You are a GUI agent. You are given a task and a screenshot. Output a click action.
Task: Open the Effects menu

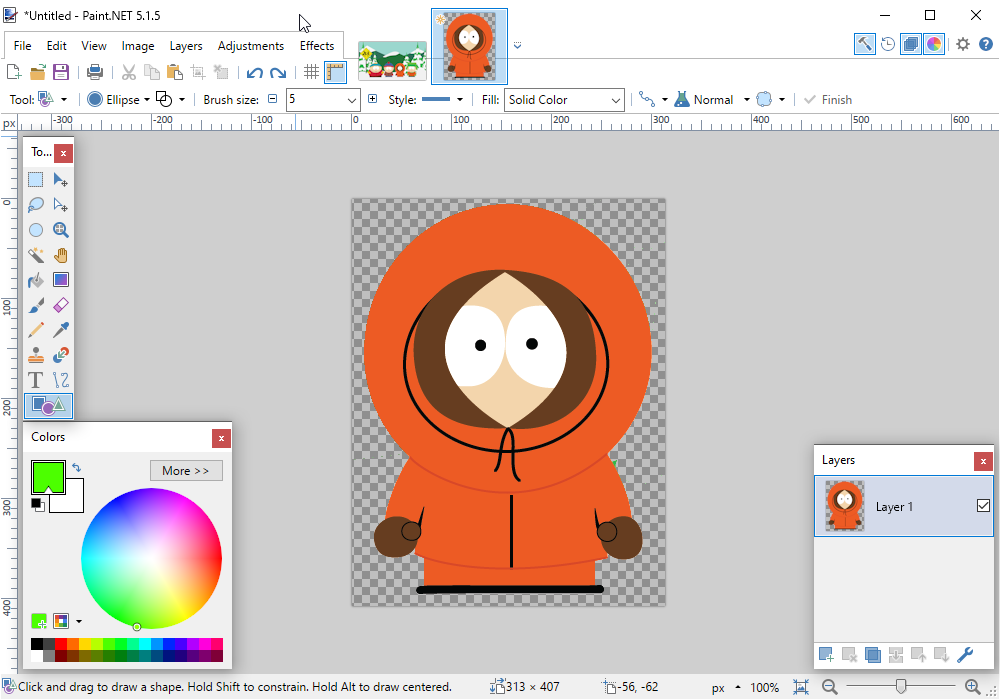(317, 46)
